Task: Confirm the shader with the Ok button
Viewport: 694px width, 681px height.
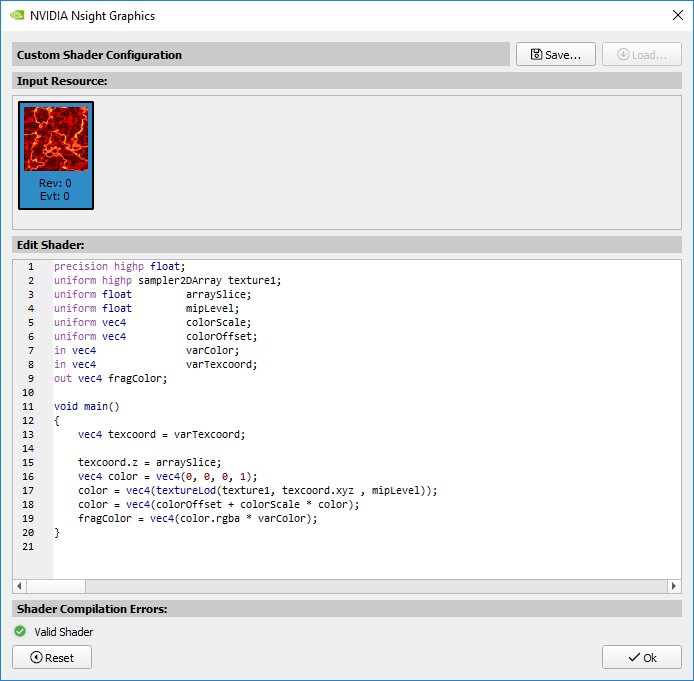Action: tap(641, 657)
